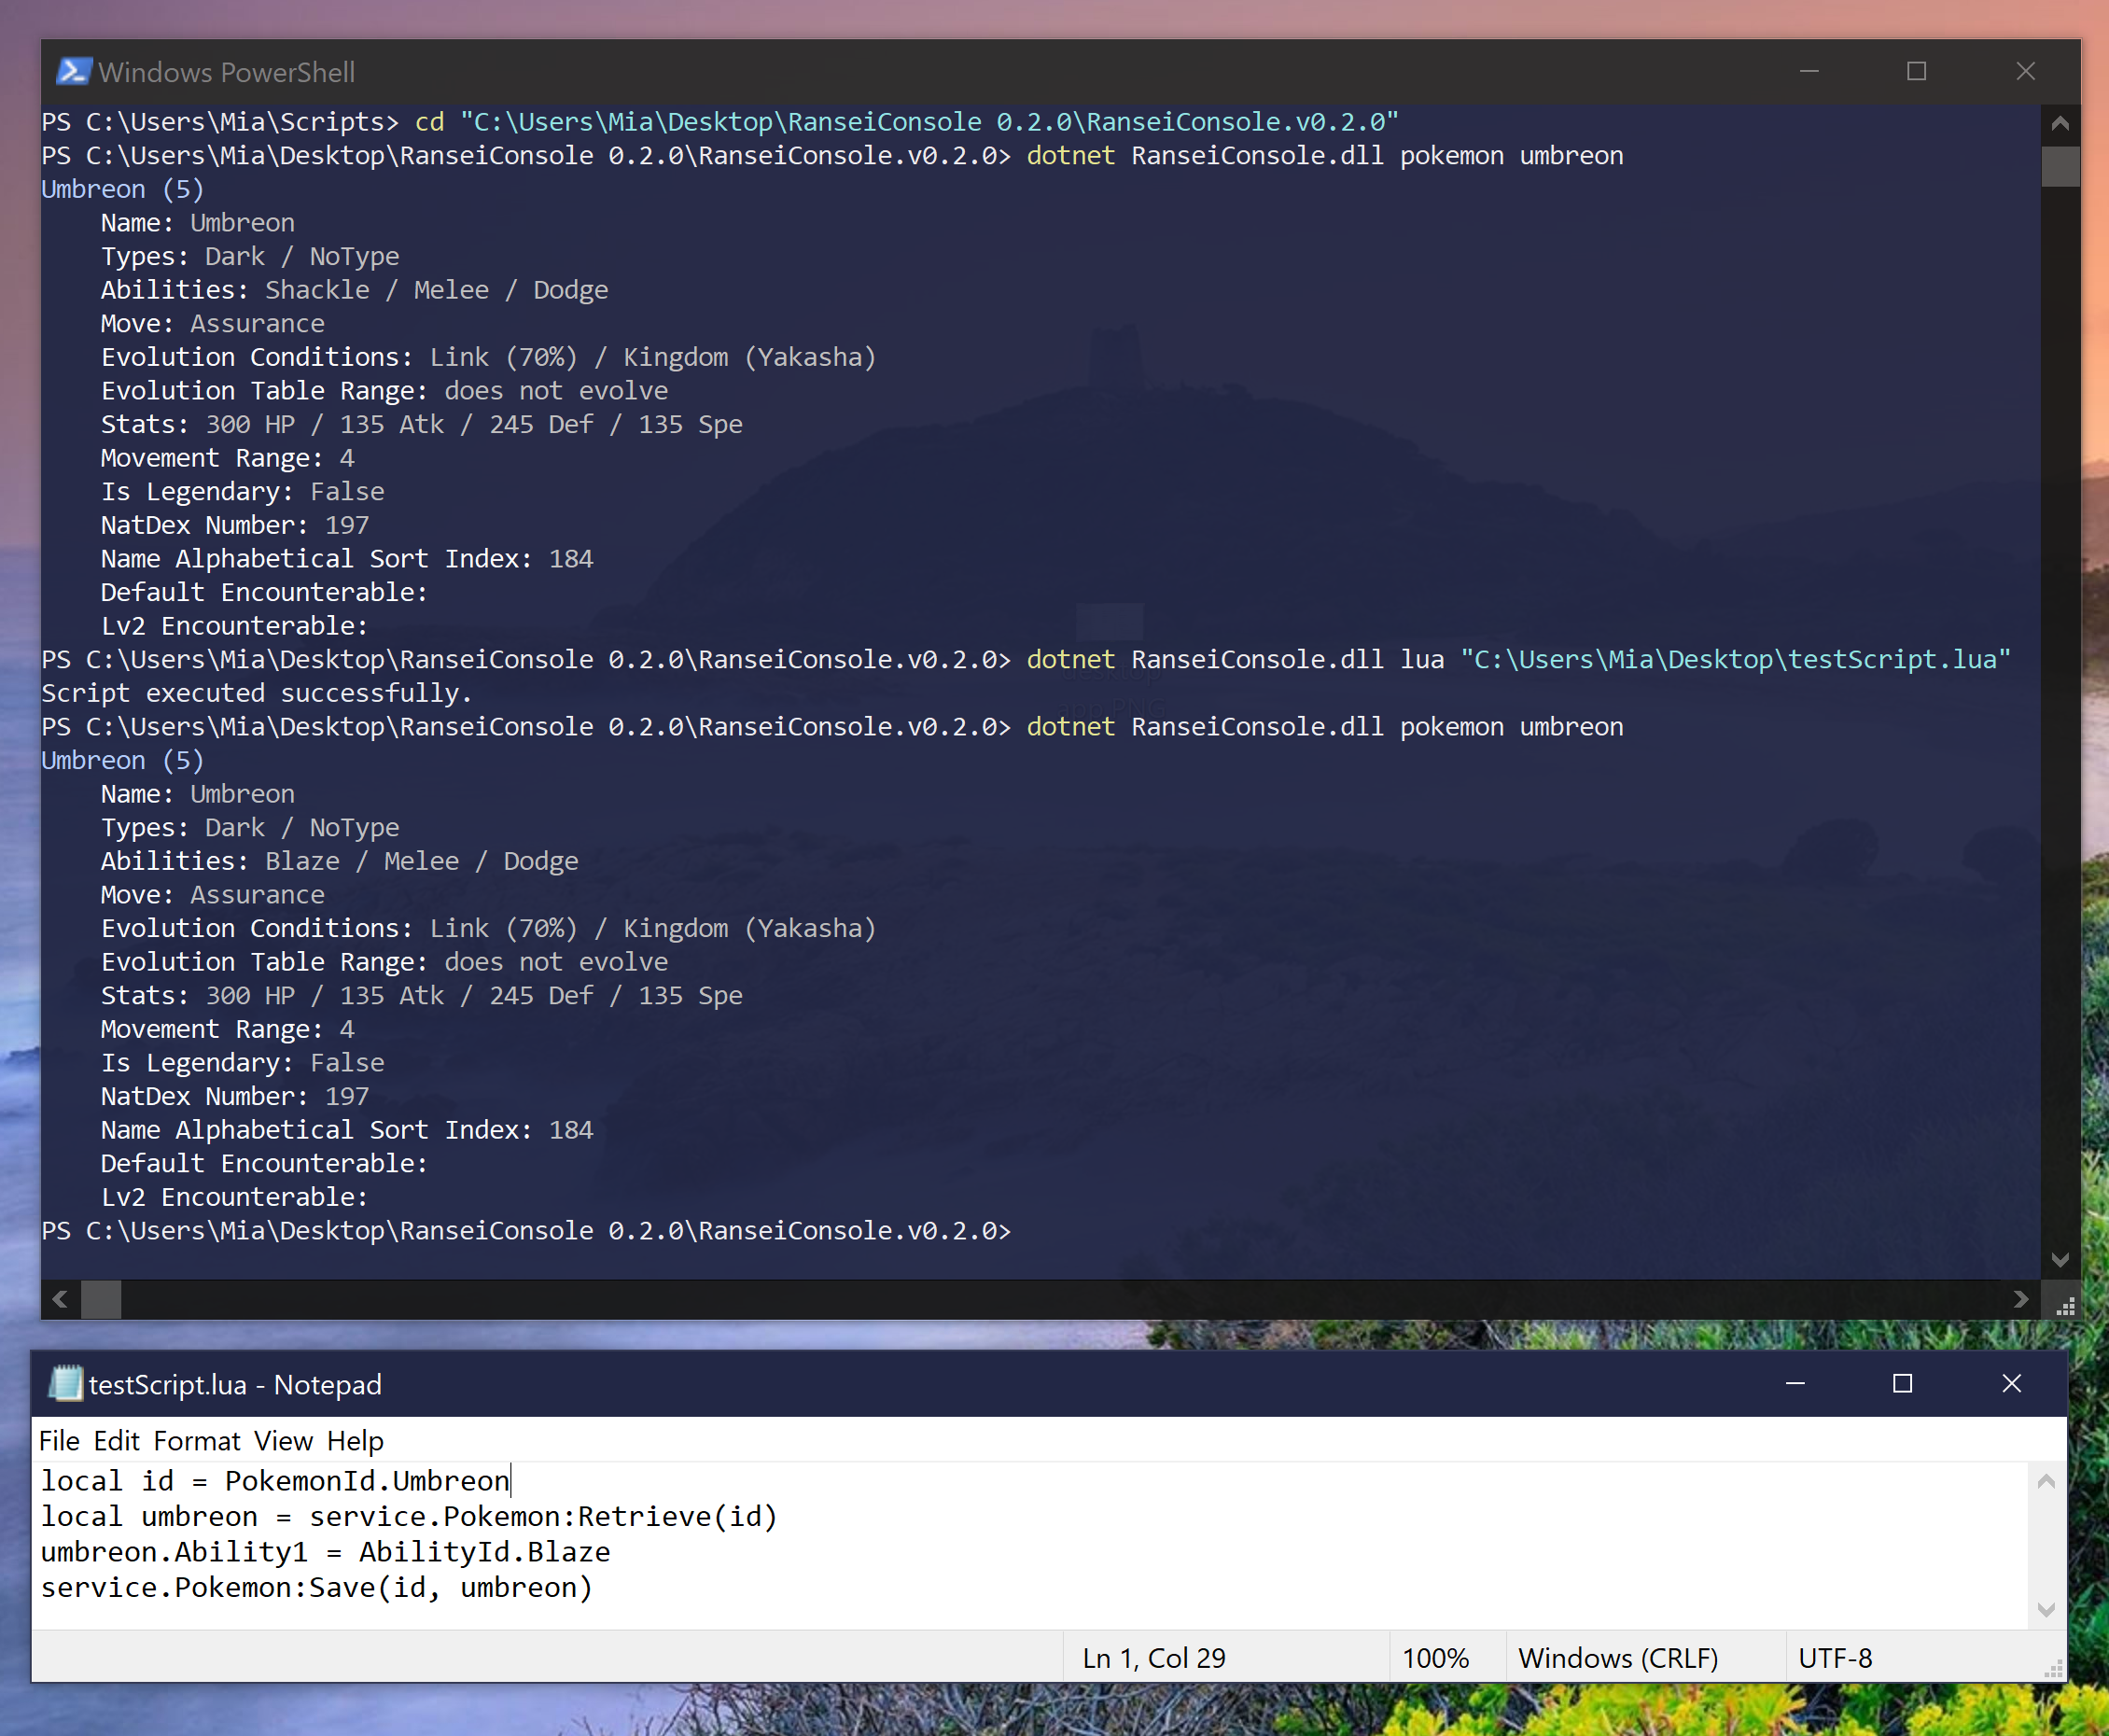Click PowerShell vertical scrollbar down arrow
2109x1736 pixels.
(x=2060, y=1260)
